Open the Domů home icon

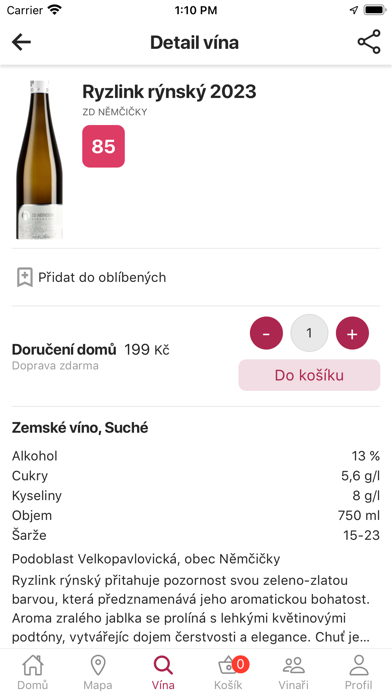coord(33,666)
